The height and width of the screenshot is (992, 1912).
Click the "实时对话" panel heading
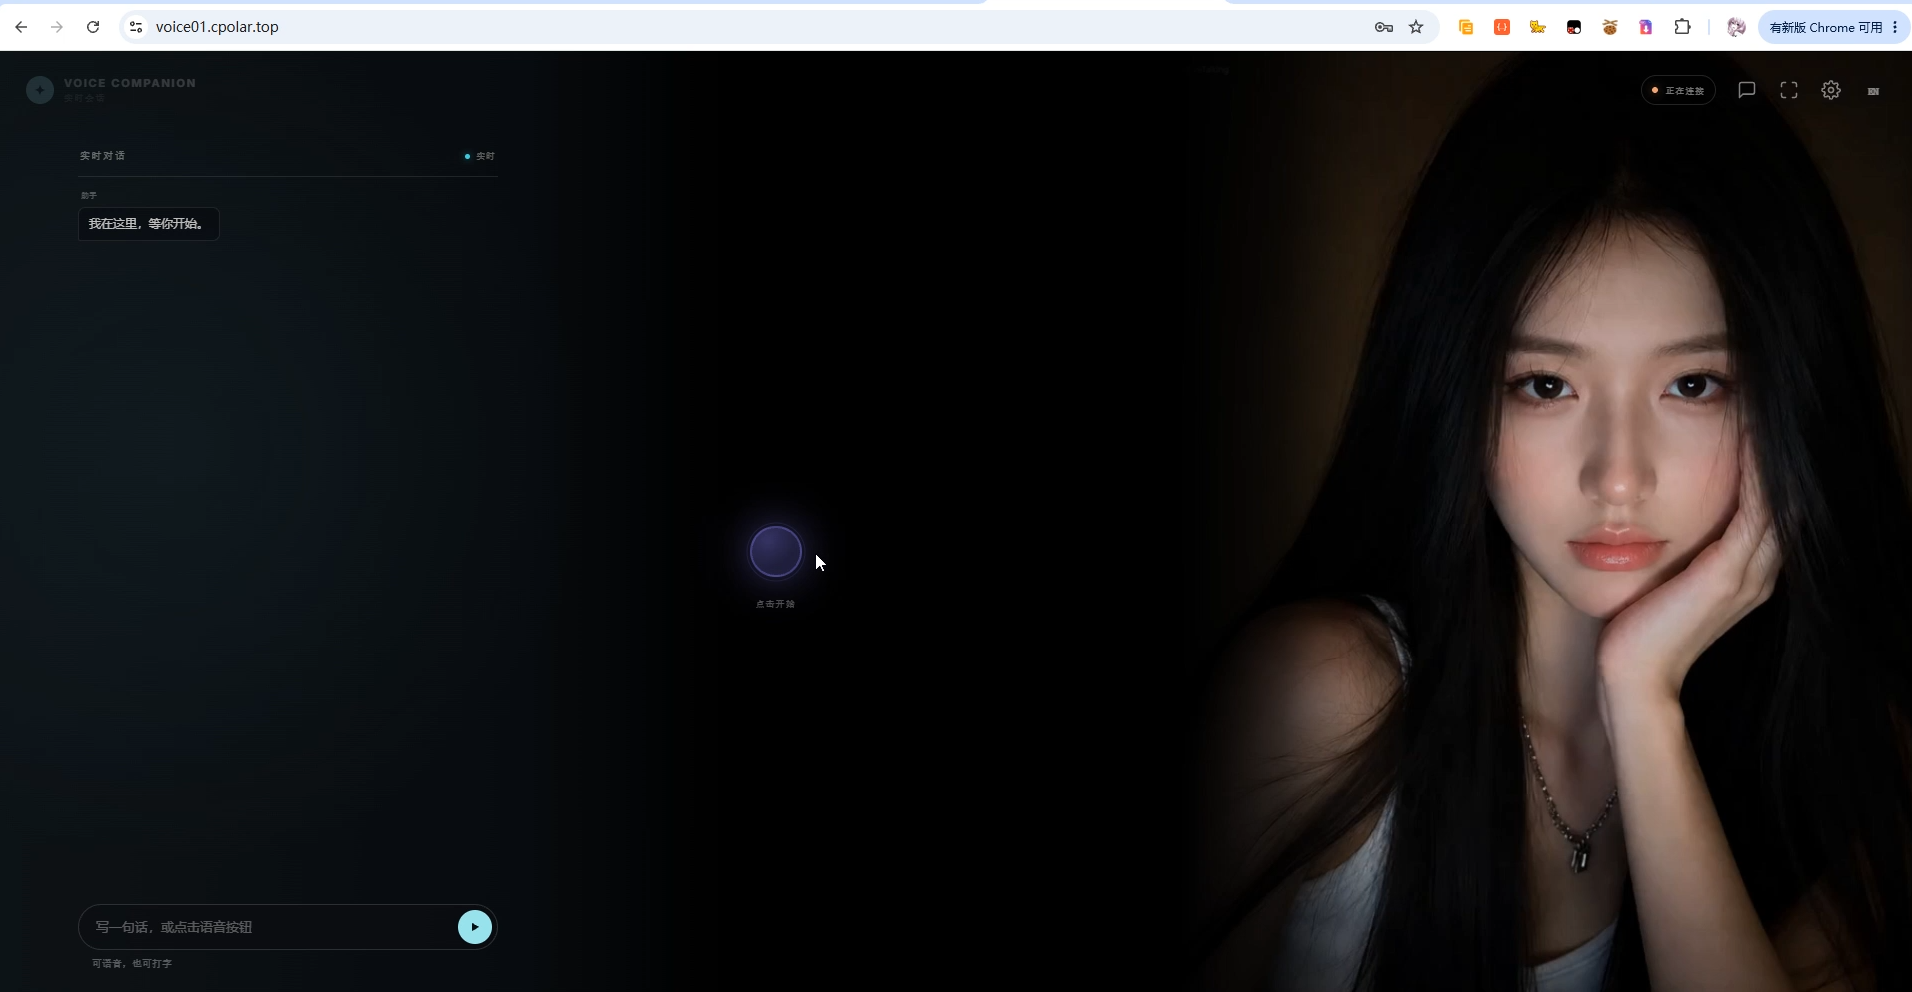(x=102, y=156)
